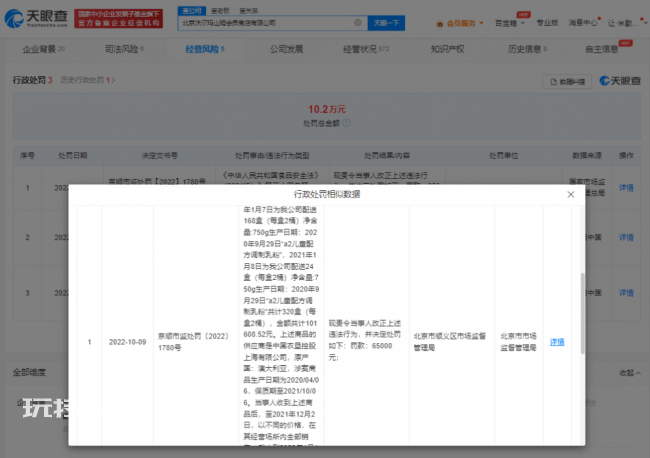The image size is (650, 458).
Task: Click the 全部维度 heading
Action: 29,372
